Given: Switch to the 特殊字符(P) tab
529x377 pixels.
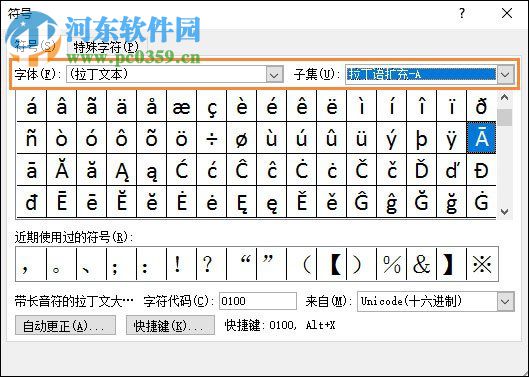Looking at the screenshot, I should click(106, 47).
